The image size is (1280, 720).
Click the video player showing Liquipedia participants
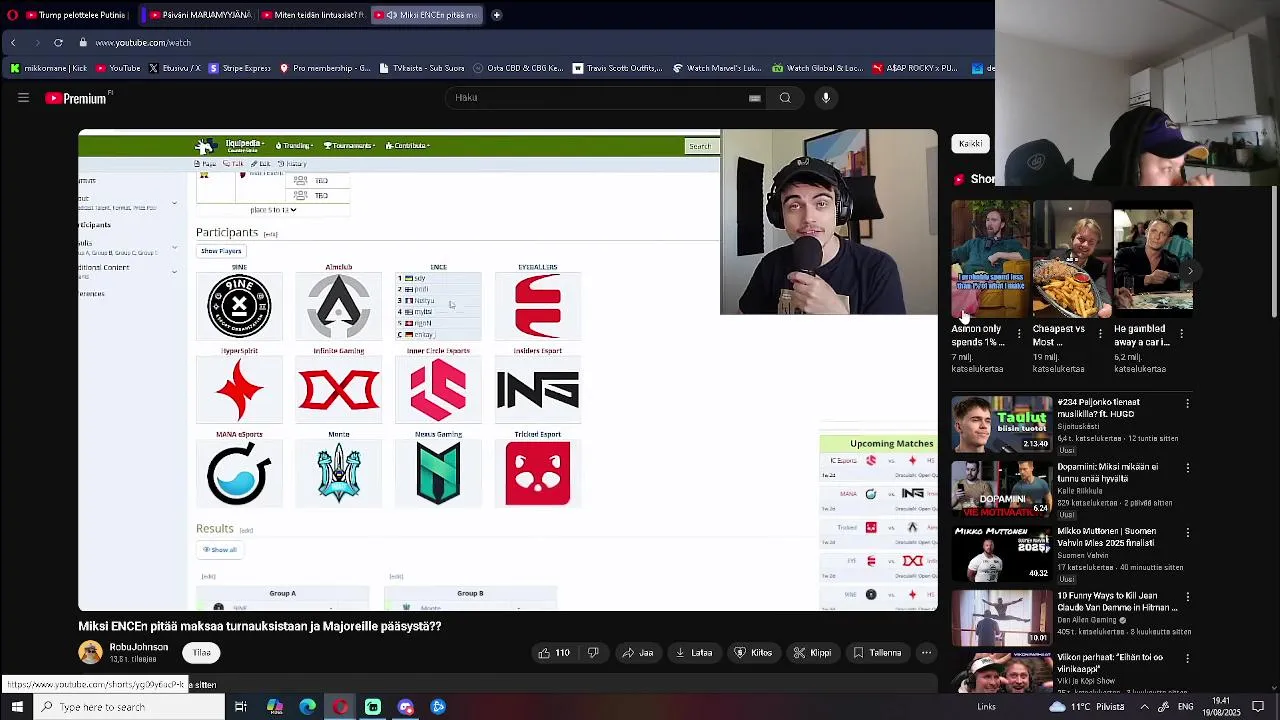508,370
